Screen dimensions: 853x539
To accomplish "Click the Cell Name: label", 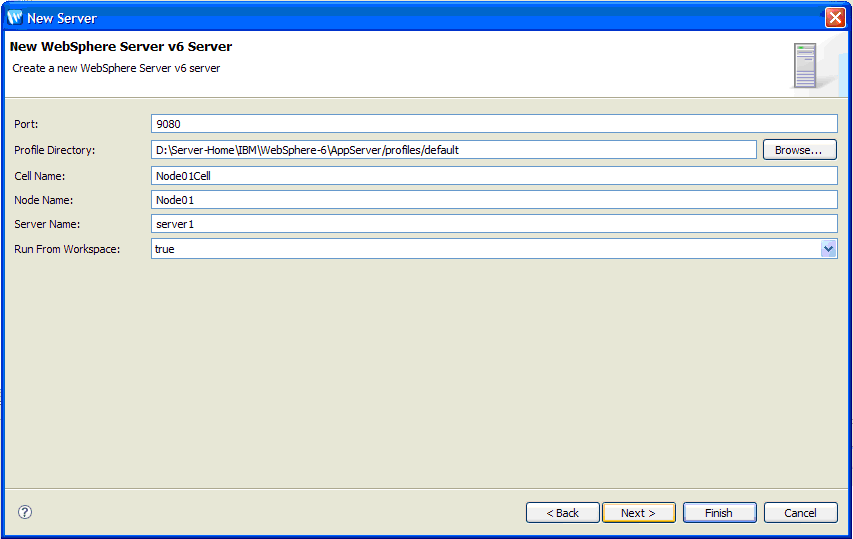I will [x=40, y=176].
